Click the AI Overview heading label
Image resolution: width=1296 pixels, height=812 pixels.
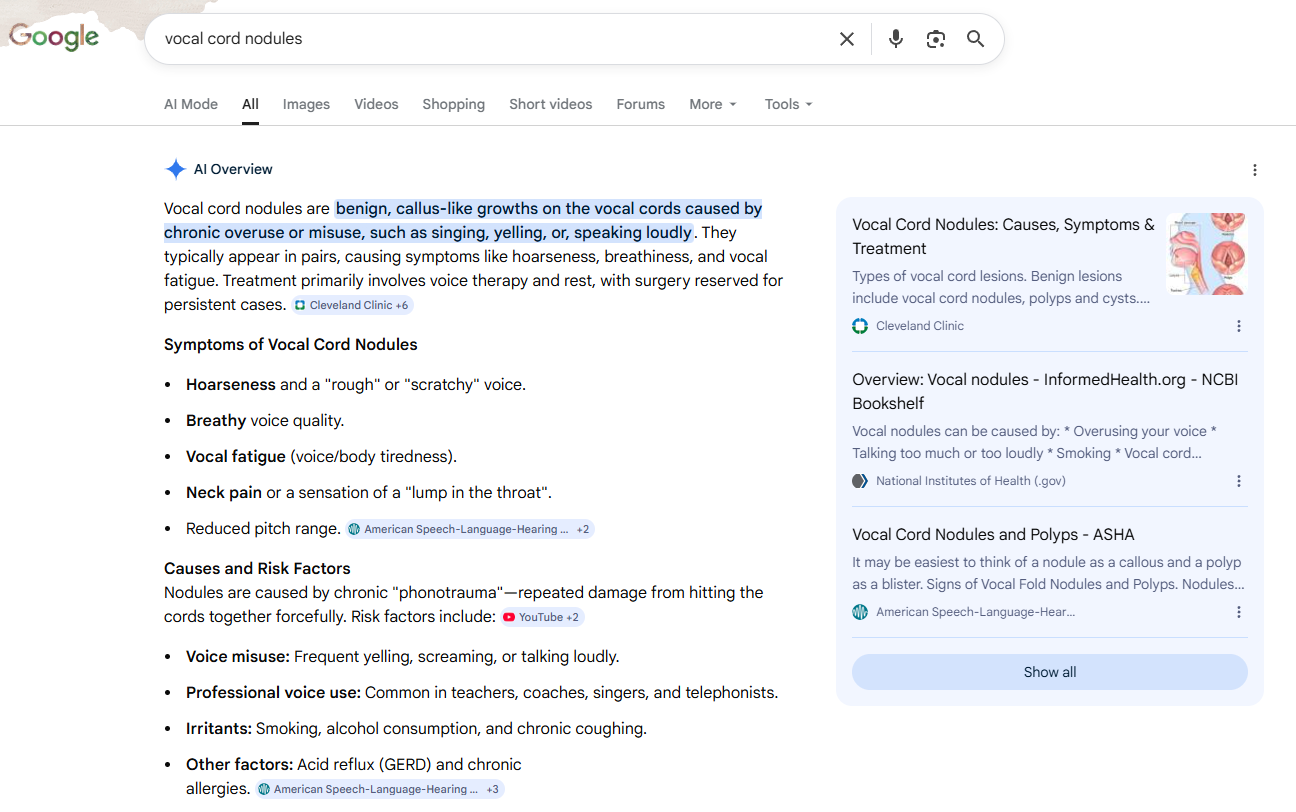pos(233,170)
